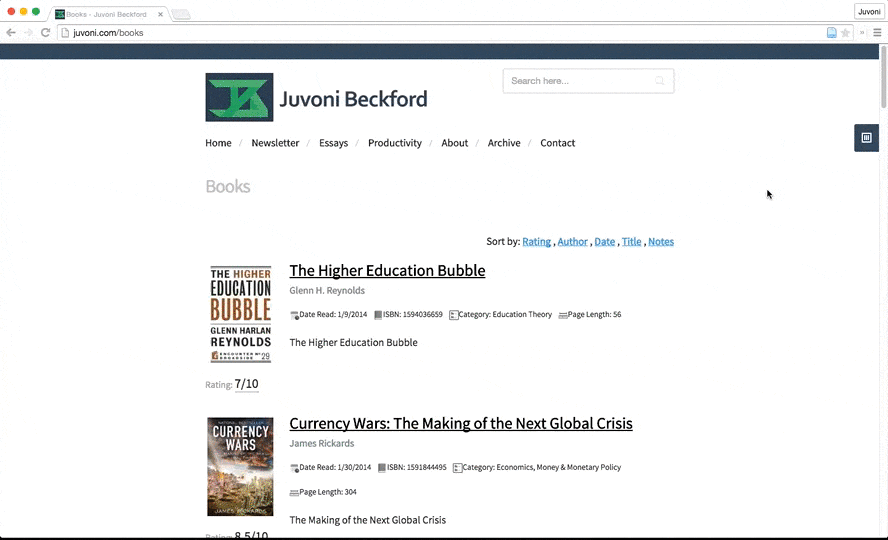Click the 7/10 rating value
888x540 pixels.
[x=246, y=384]
